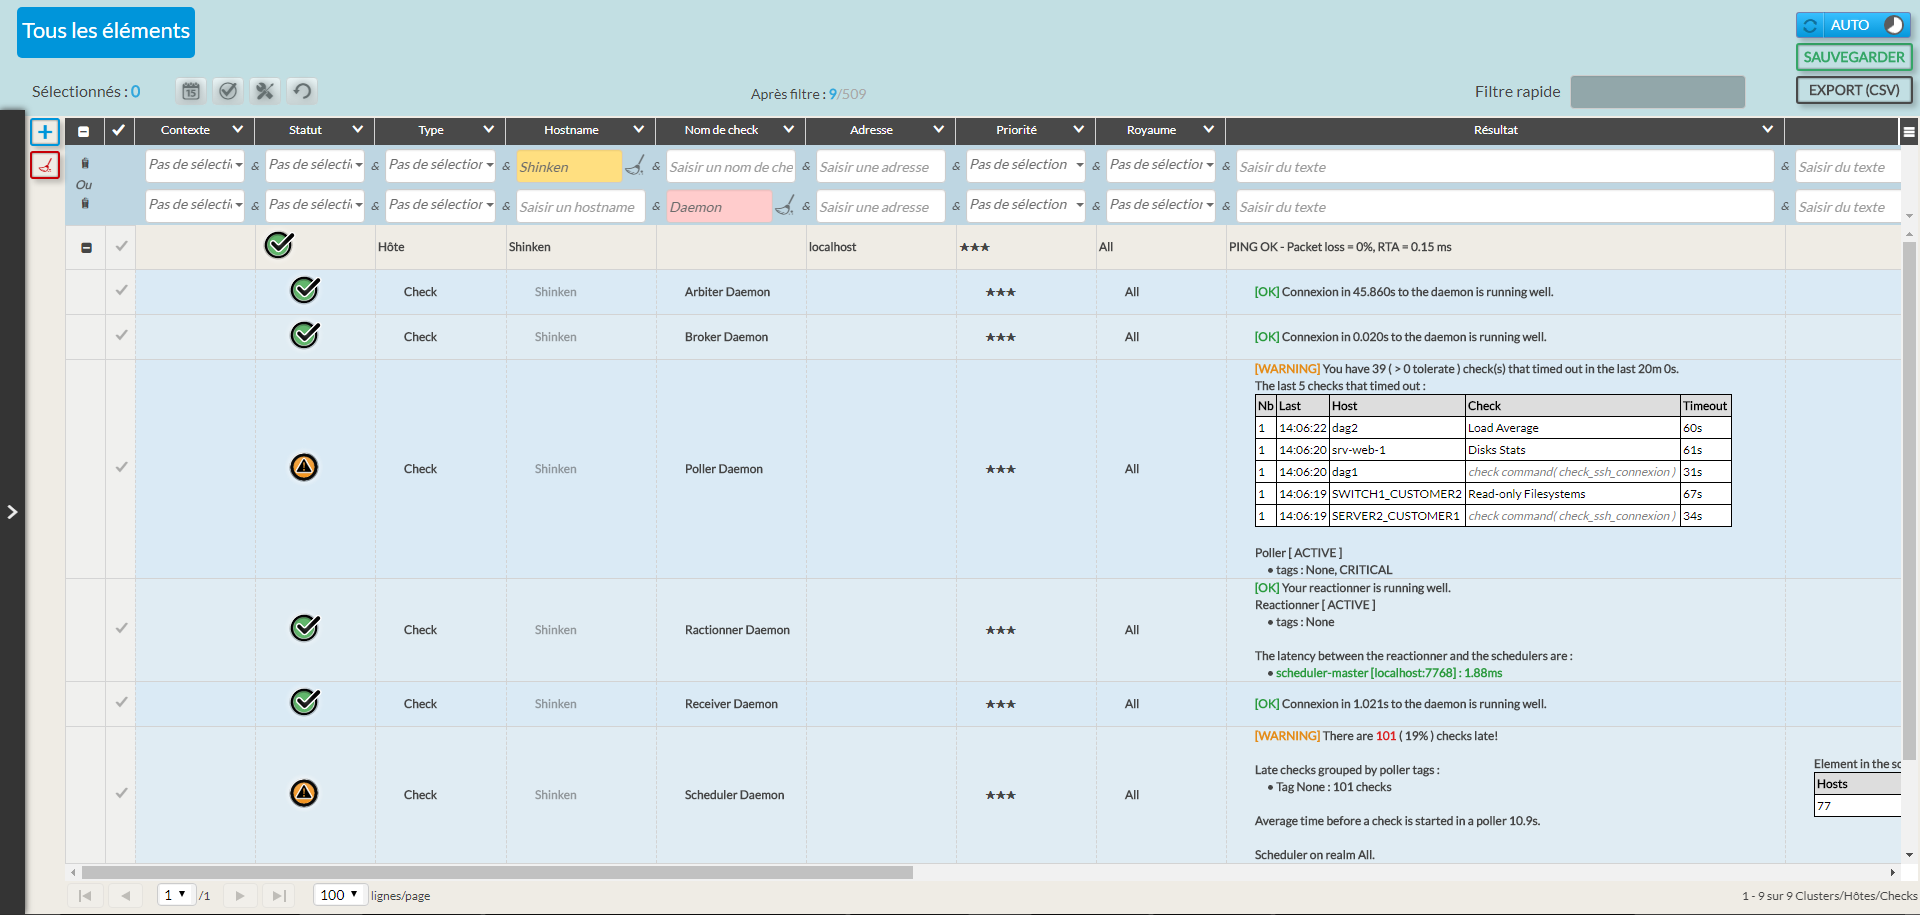Collapse the Shinken host row group
The height and width of the screenshot is (915, 1920).
pyautogui.click(x=86, y=247)
